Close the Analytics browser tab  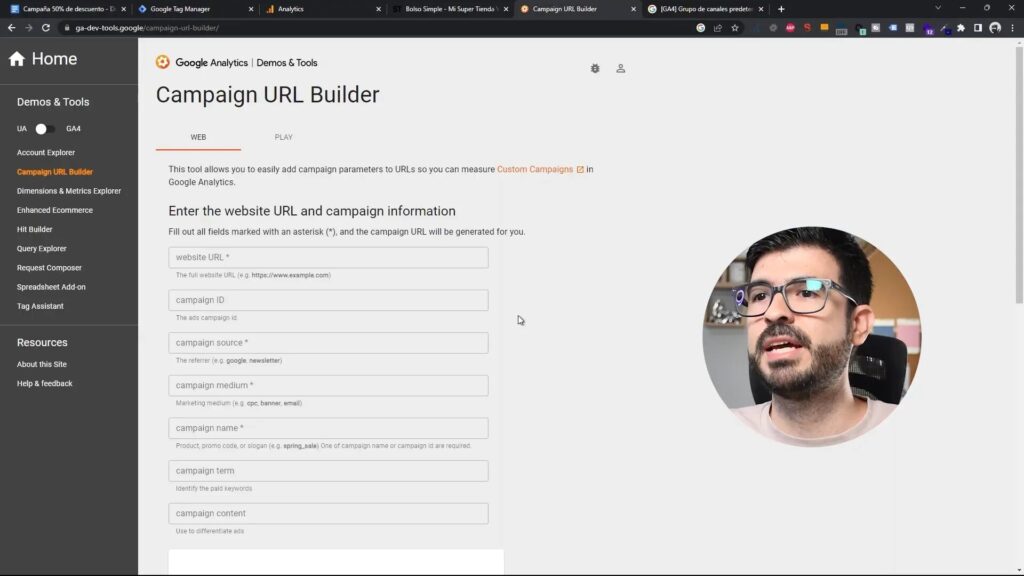(x=378, y=9)
